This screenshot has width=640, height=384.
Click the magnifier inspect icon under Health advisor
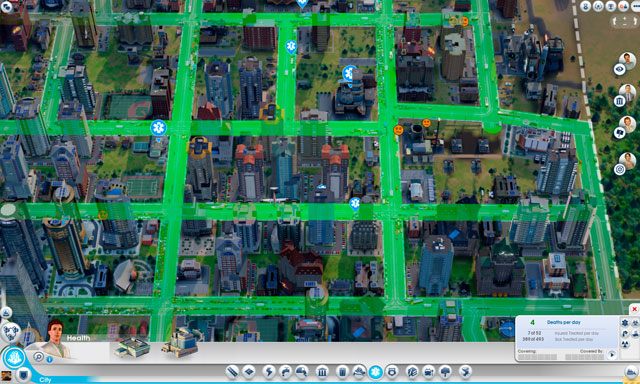point(38,357)
